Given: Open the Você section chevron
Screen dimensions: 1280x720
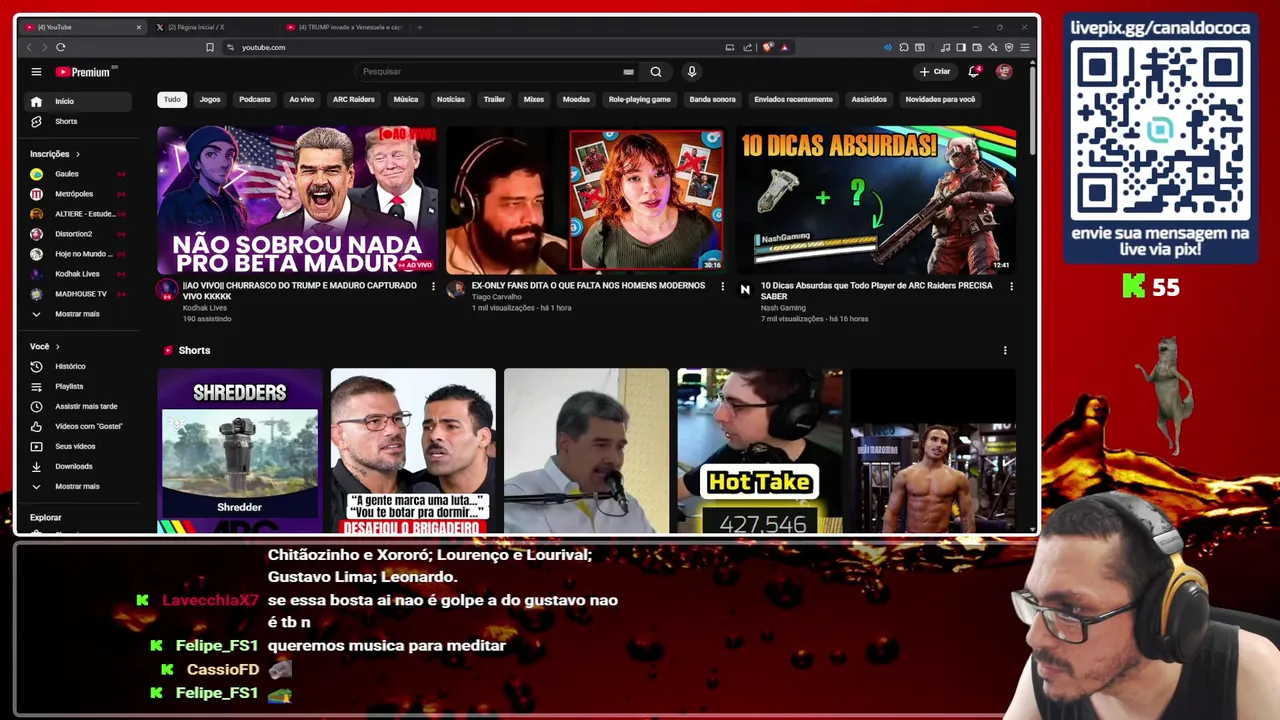Looking at the screenshot, I should point(57,346).
